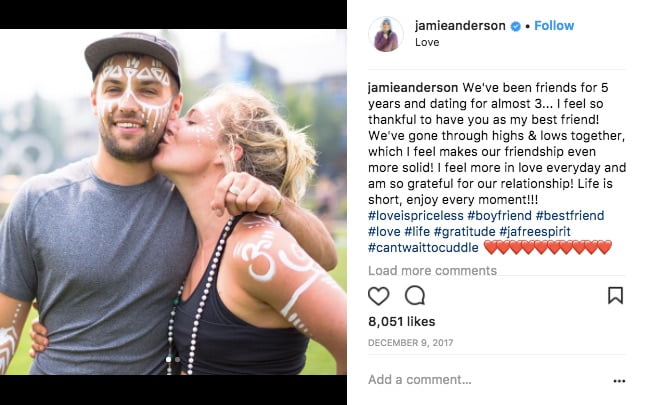Viewport: 645px width, 405px height.
Task: Open the #gratitude hashtag
Action: 464,231
